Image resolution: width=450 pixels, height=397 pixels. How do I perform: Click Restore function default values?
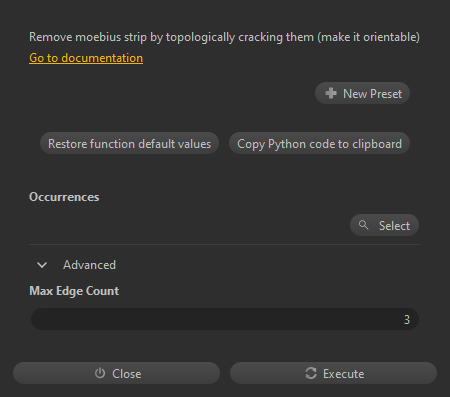(x=129, y=144)
